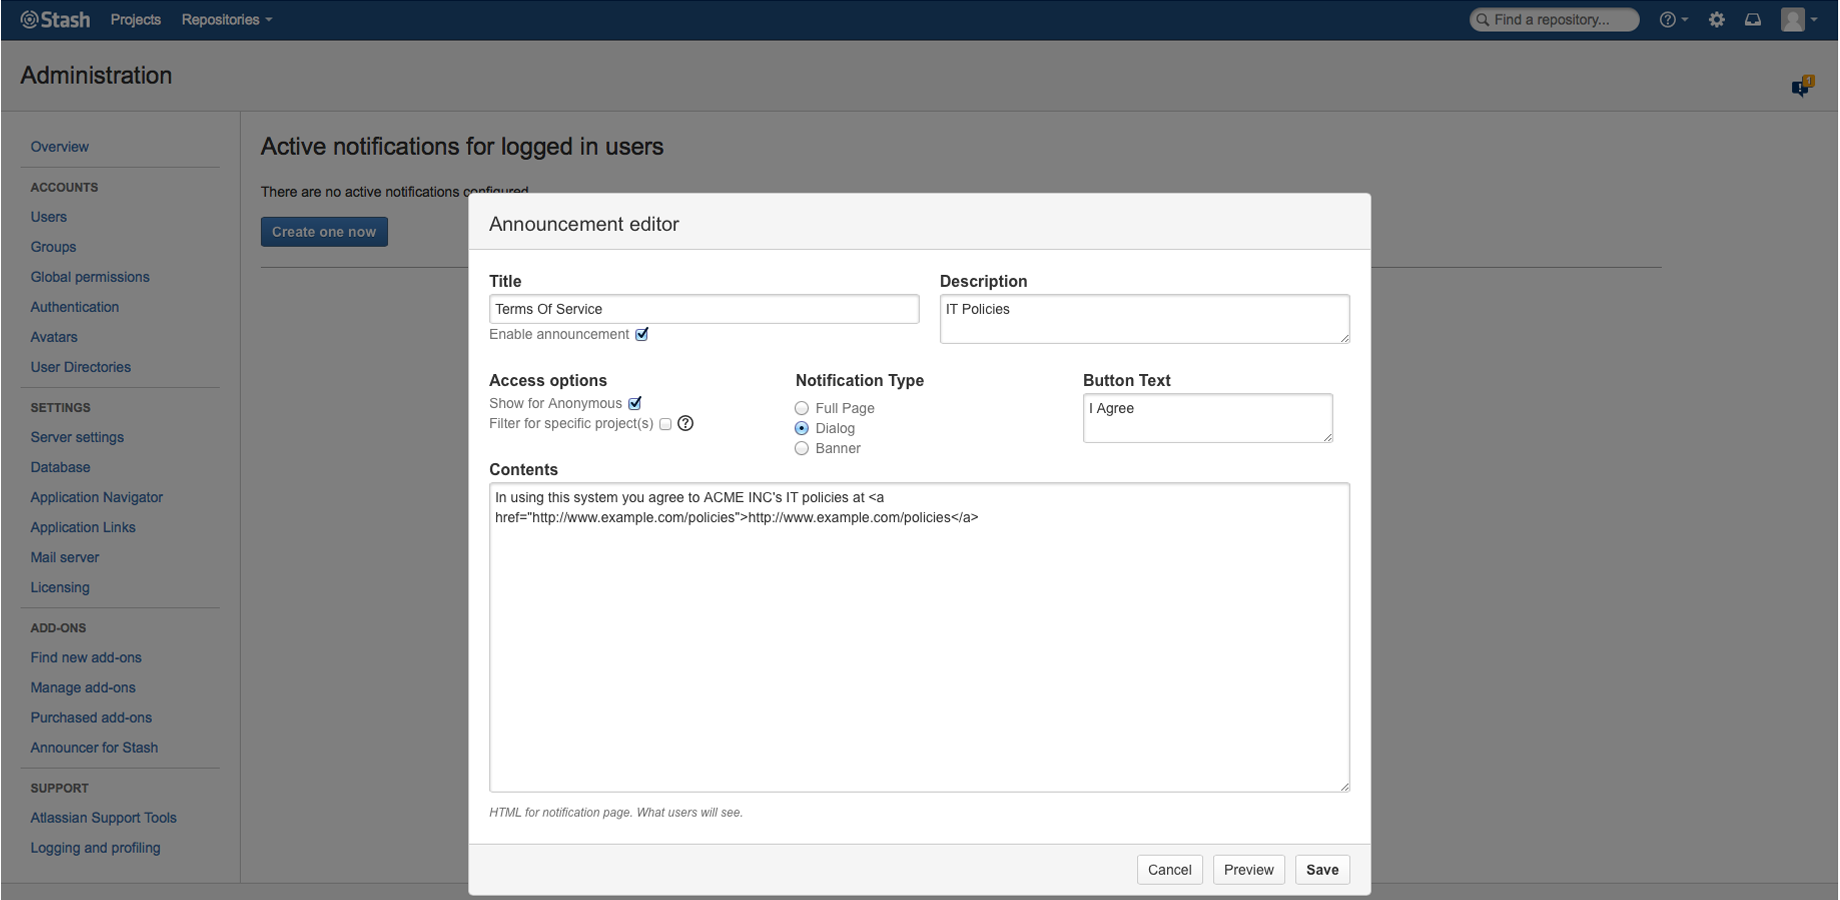Open the administration gear icon
Image resolution: width=1840 pixels, height=900 pixels.
[1717, 20]
